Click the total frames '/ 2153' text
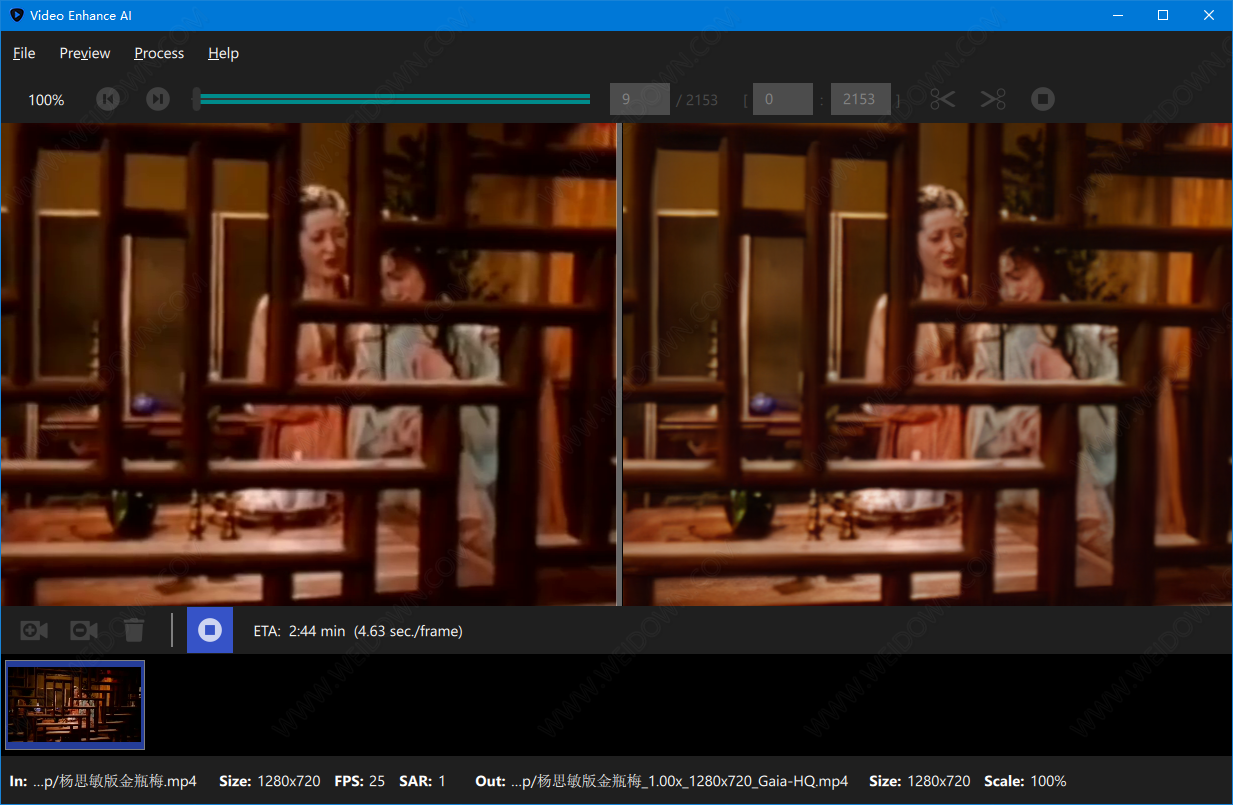This screenshot has height=805, width=1233. (697, 100)
